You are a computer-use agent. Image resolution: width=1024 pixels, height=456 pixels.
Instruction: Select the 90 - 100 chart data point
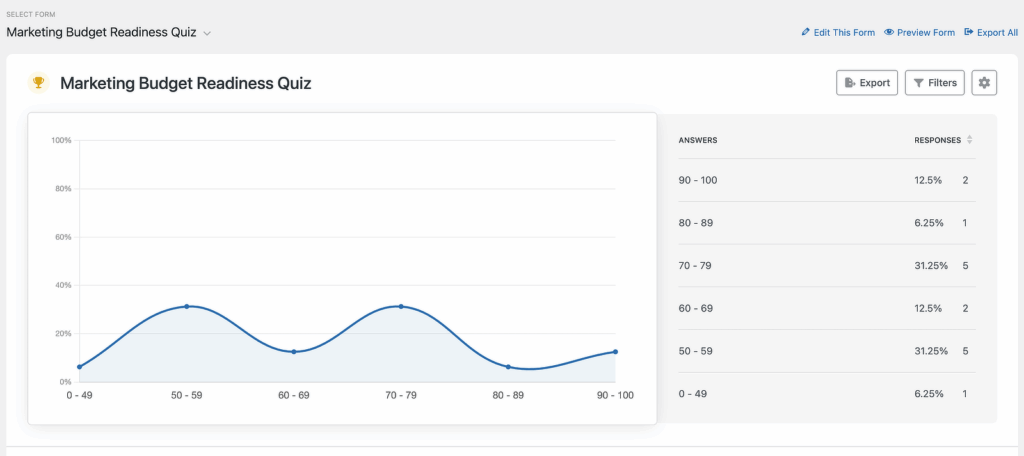[615, 352]
